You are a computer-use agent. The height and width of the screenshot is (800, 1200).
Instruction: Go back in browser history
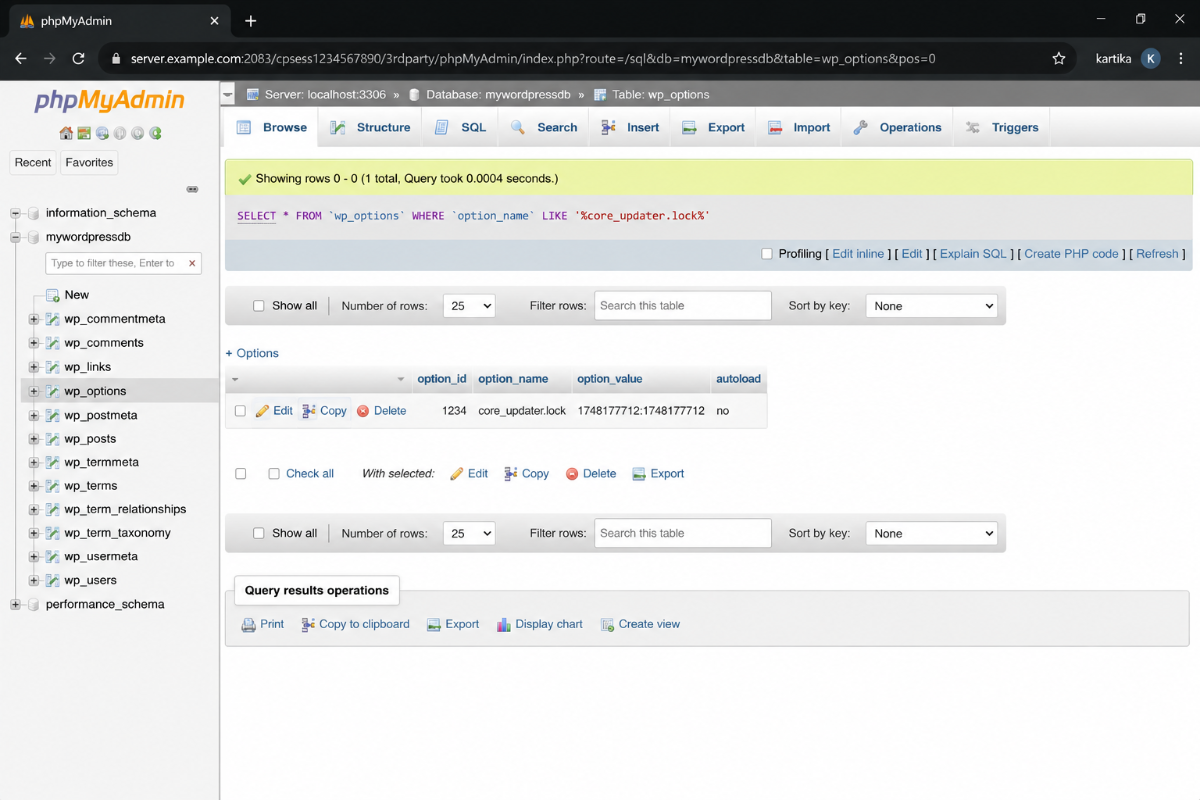click(x=21, y=59)
